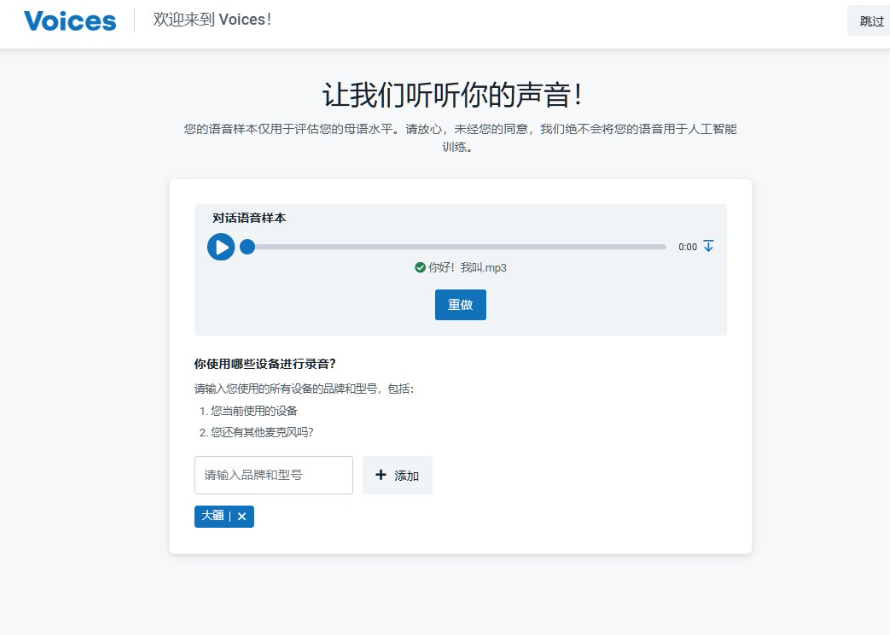The width and height of the screenshot is (891, 635).
Task: Click the plus icon on 添加 button
Action: [x=381, y=475]
